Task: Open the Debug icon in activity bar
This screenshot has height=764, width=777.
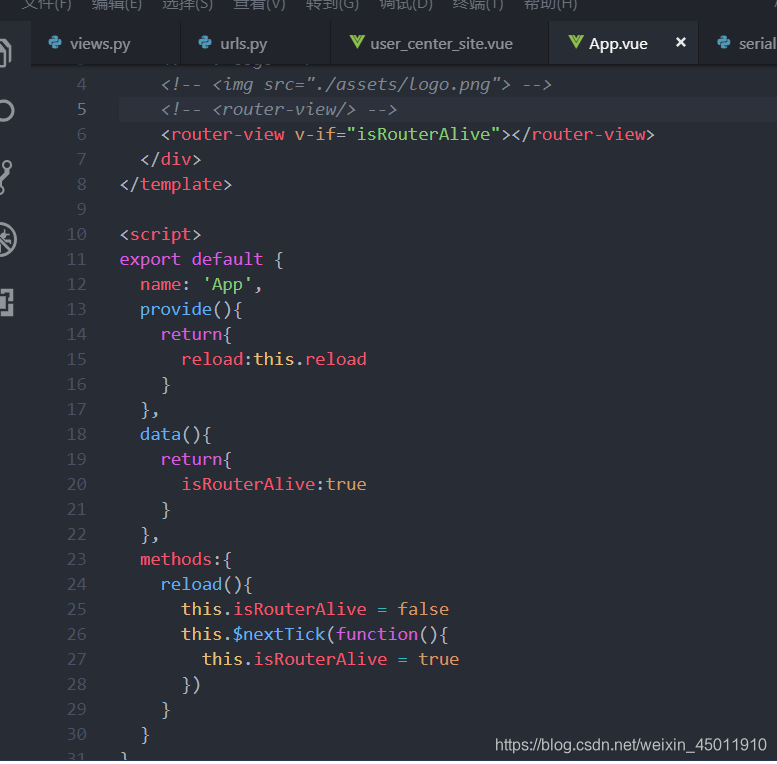Action: click(x=7, y=240)
